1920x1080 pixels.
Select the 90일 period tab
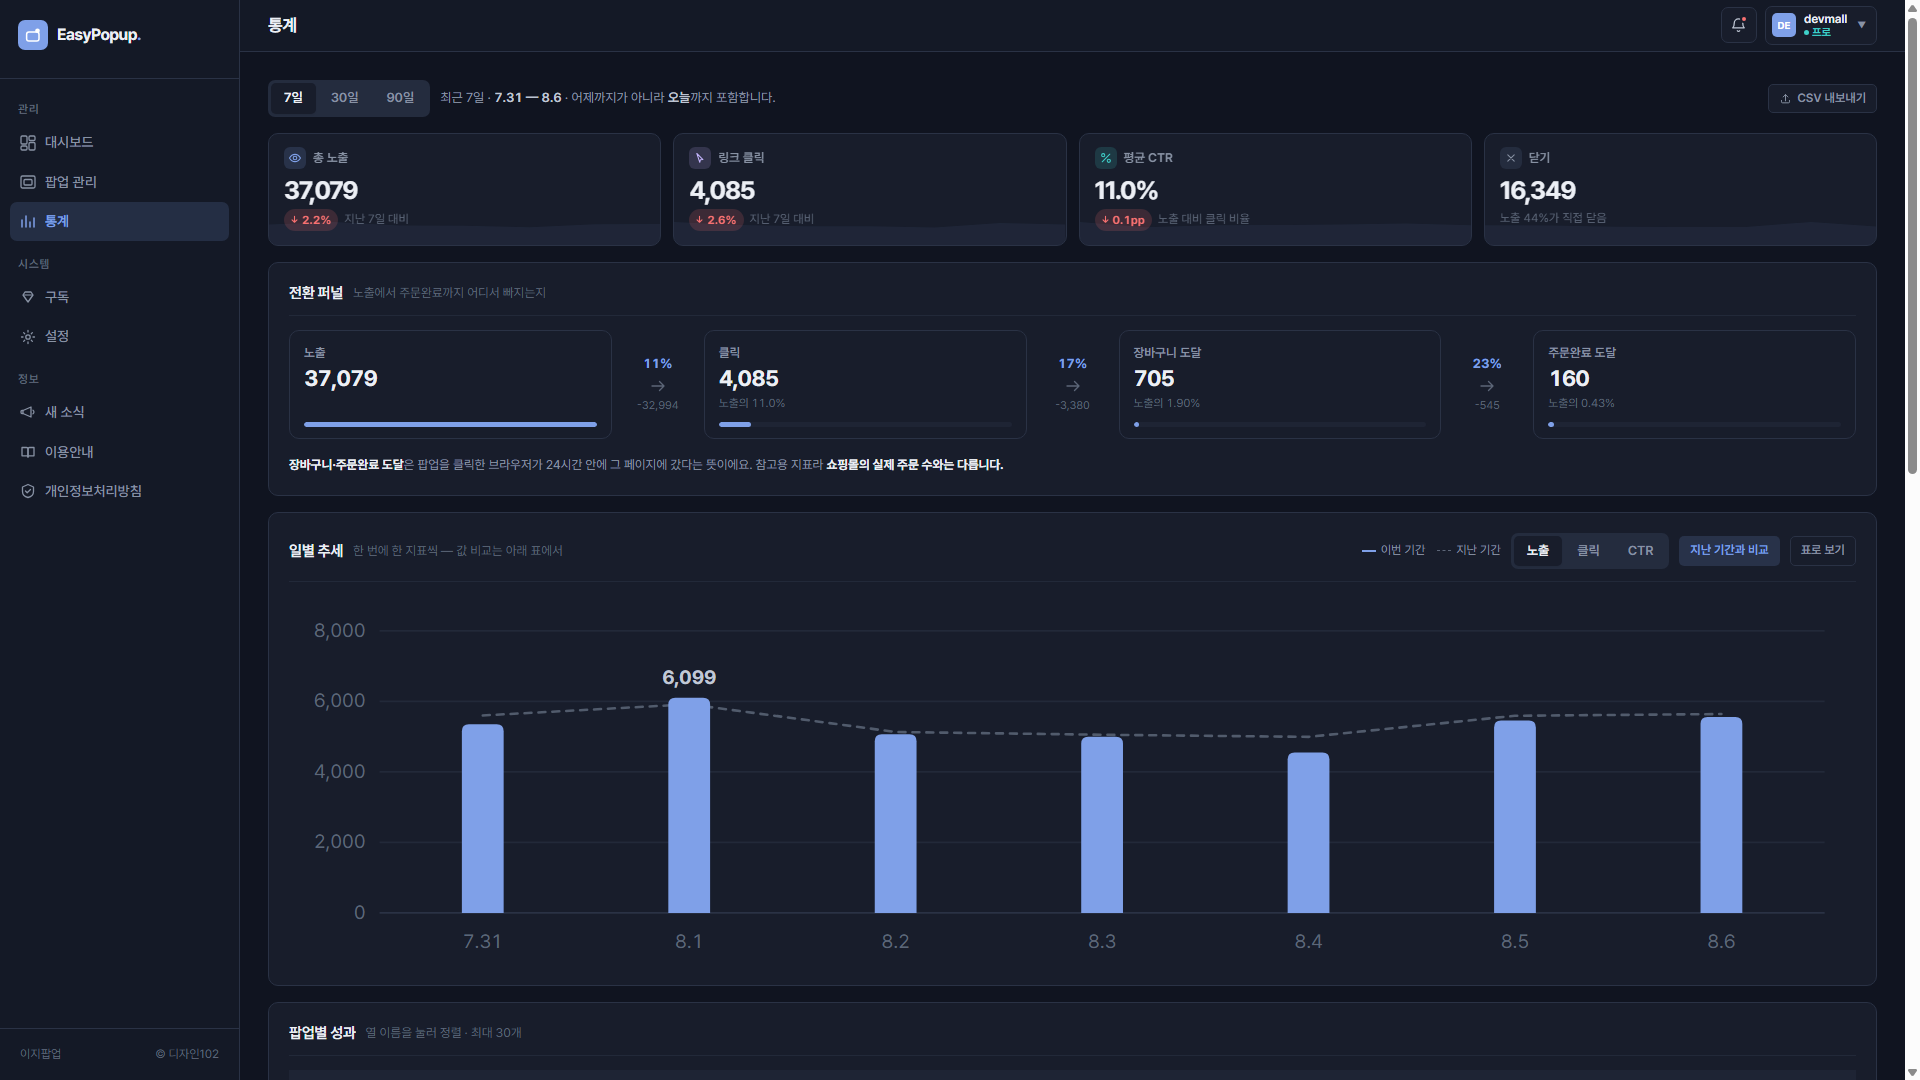(400, 98)
